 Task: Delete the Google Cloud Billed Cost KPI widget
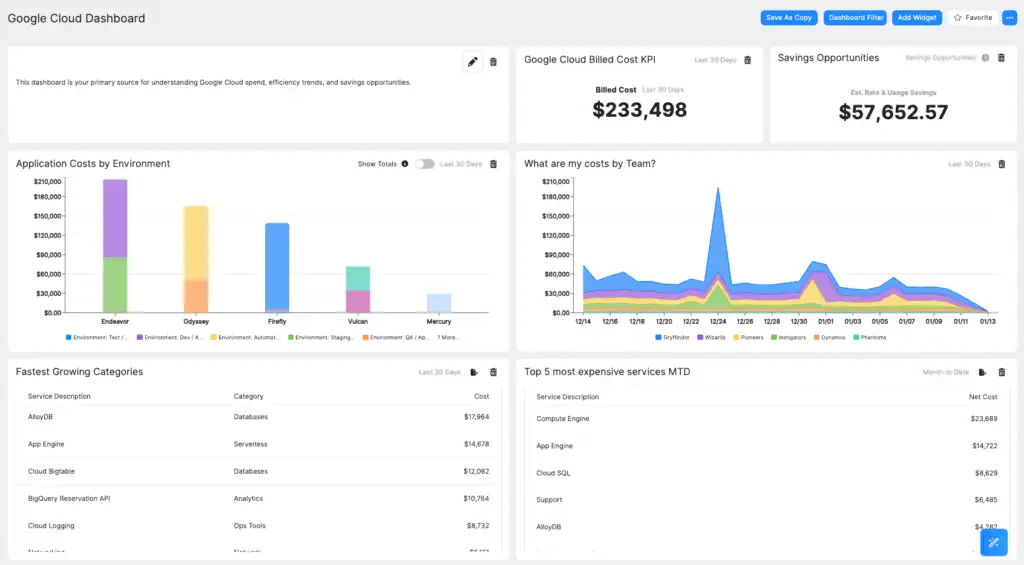[x=748, y=60]
